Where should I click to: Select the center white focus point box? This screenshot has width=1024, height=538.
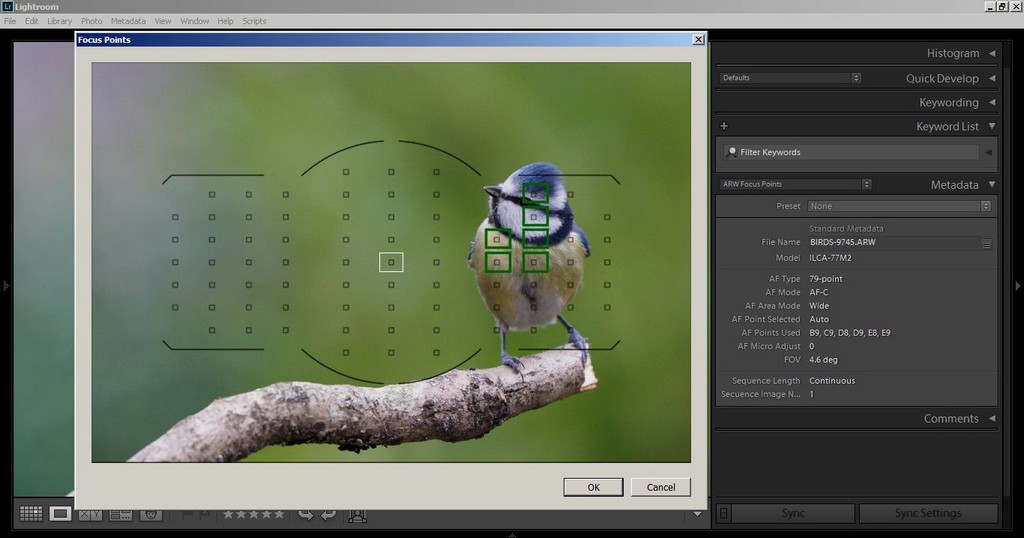click(x=391, y=262)
